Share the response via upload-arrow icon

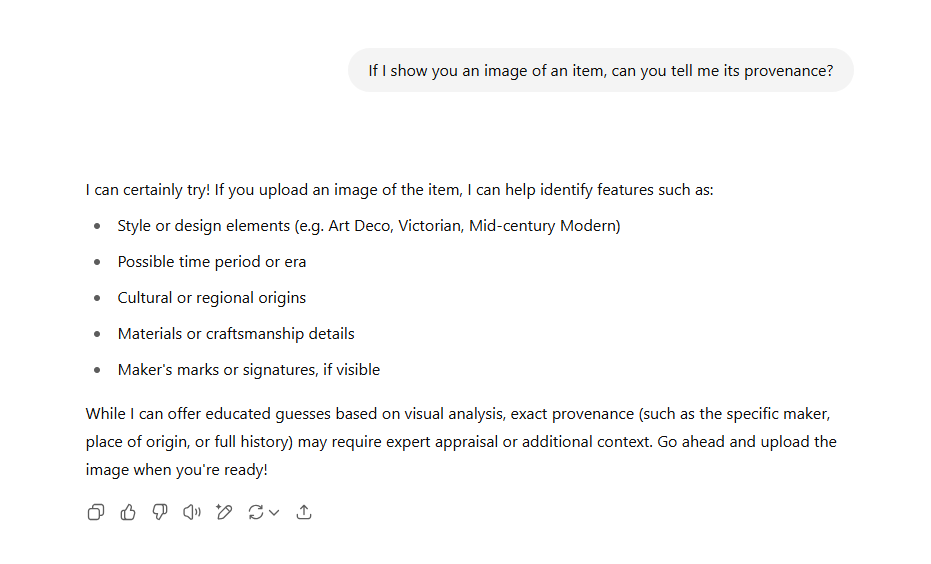(305, 512)
